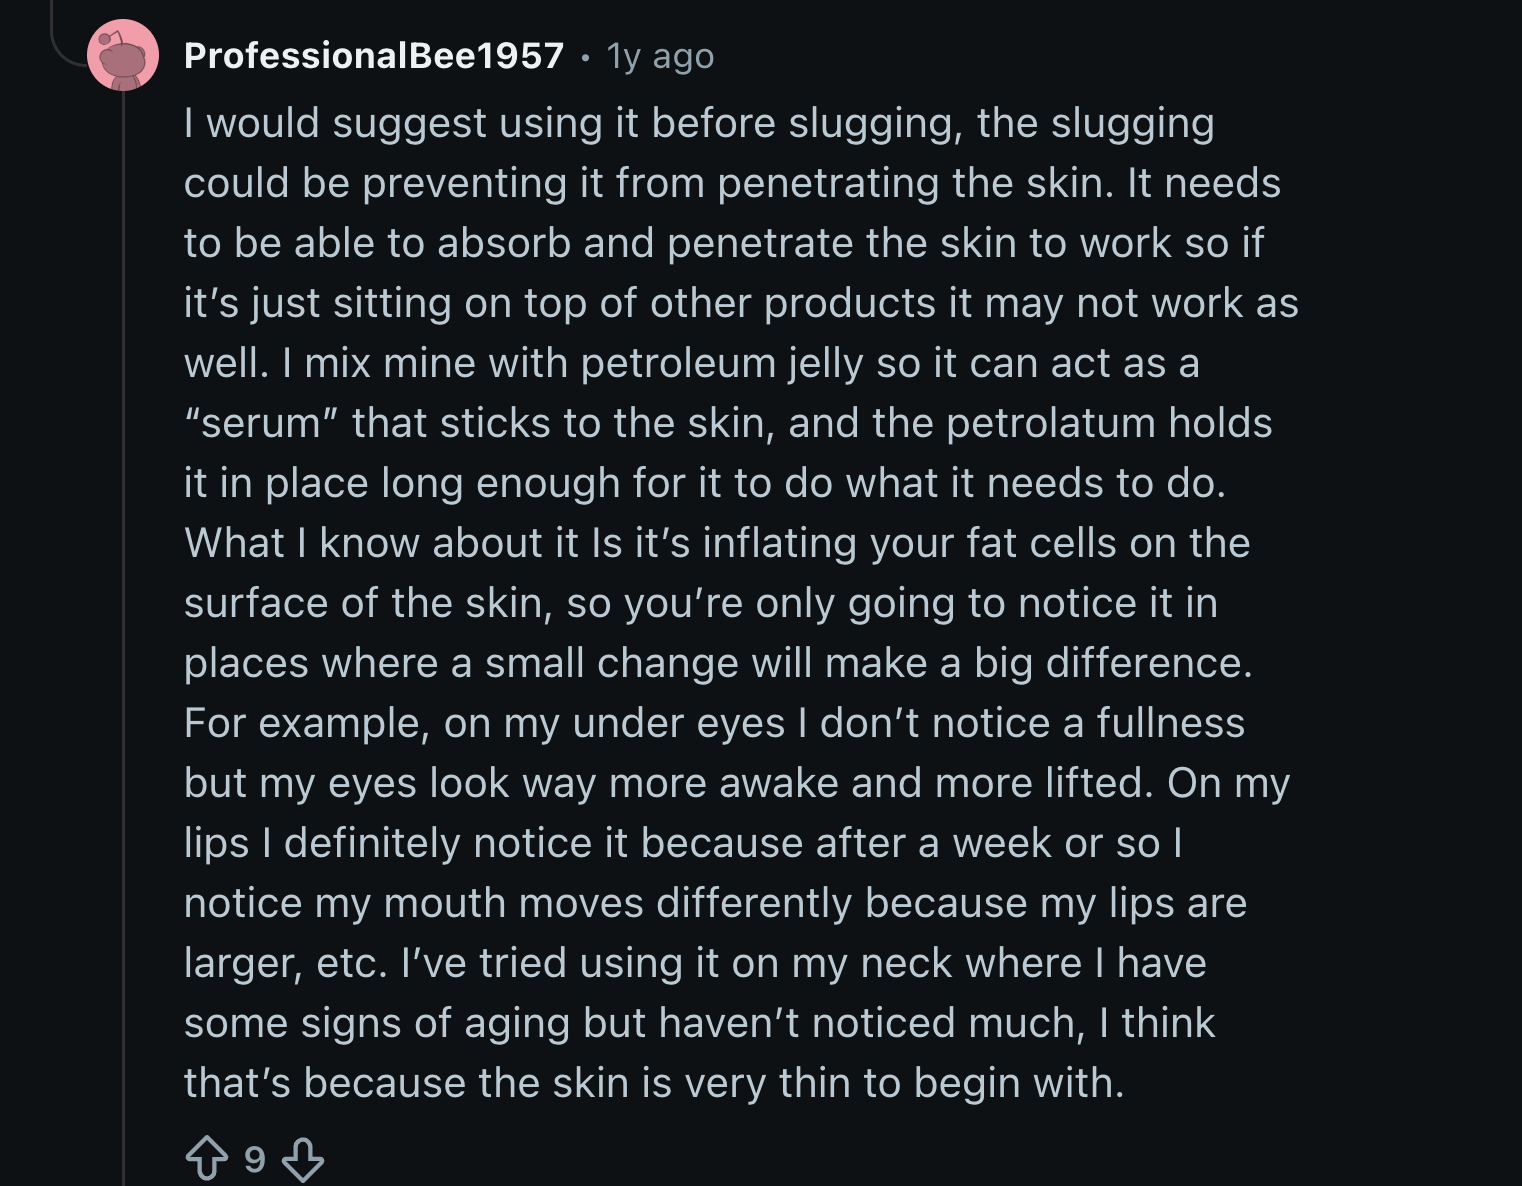Downvote the comment about slugging
Viewport: 1522px width, 1186px height.
tap(302, 1159)
